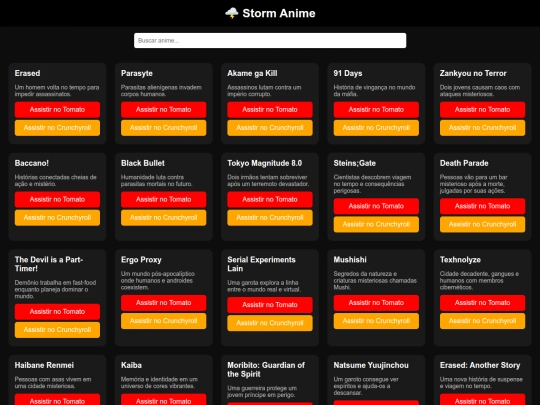The width and height of the screenshot is (540, 405).
Task: Watch Serial Experiments Lain on Crunchyroll
Action: [x=270, y=323]
